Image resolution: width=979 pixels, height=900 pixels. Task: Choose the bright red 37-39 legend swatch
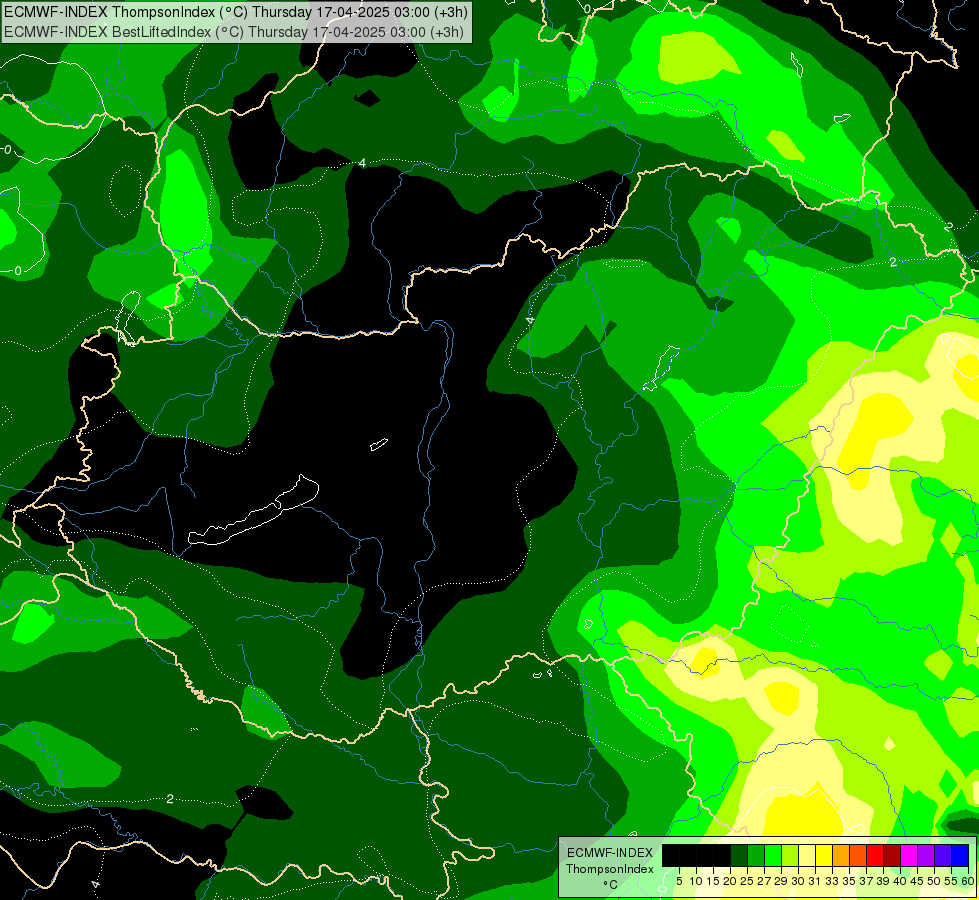pos(875,855)
